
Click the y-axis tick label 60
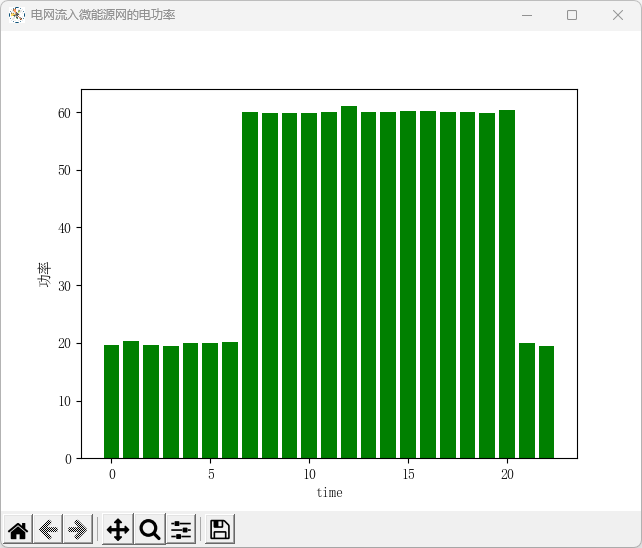(63, 113)
